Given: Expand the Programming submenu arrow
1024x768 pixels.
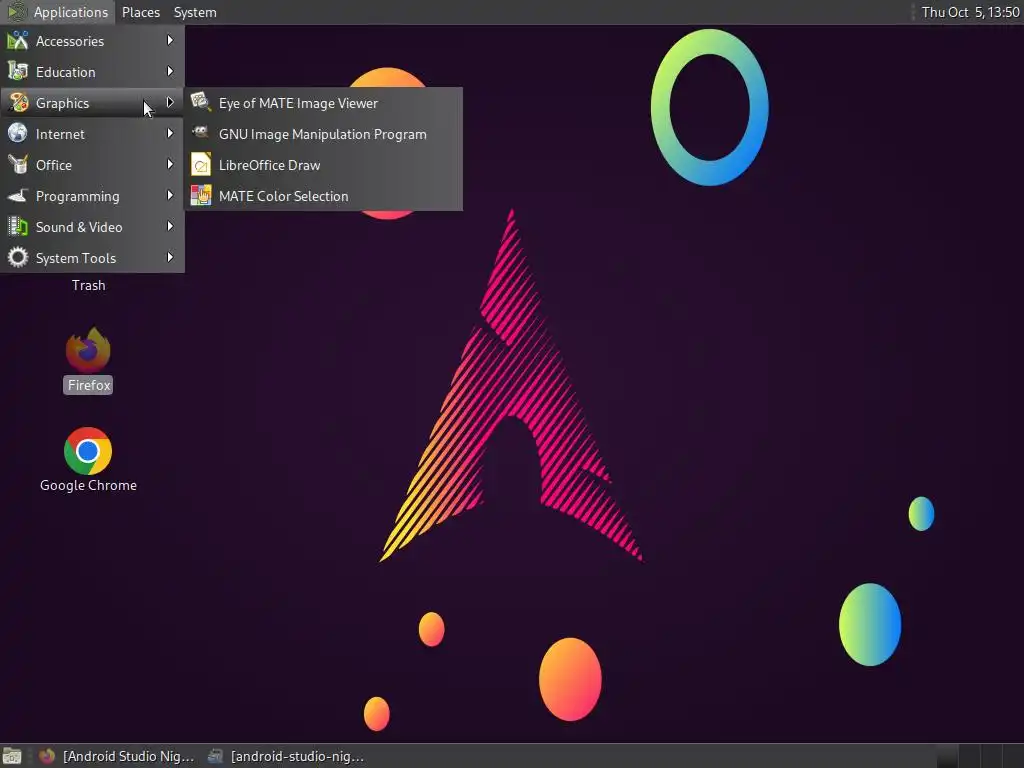Looking at the screenshot, I should click(x=170, y=195).
